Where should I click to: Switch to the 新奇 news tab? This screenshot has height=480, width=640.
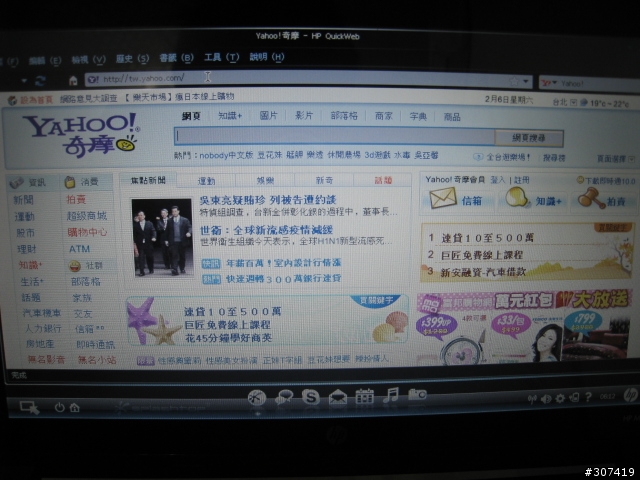click(324, 180)
